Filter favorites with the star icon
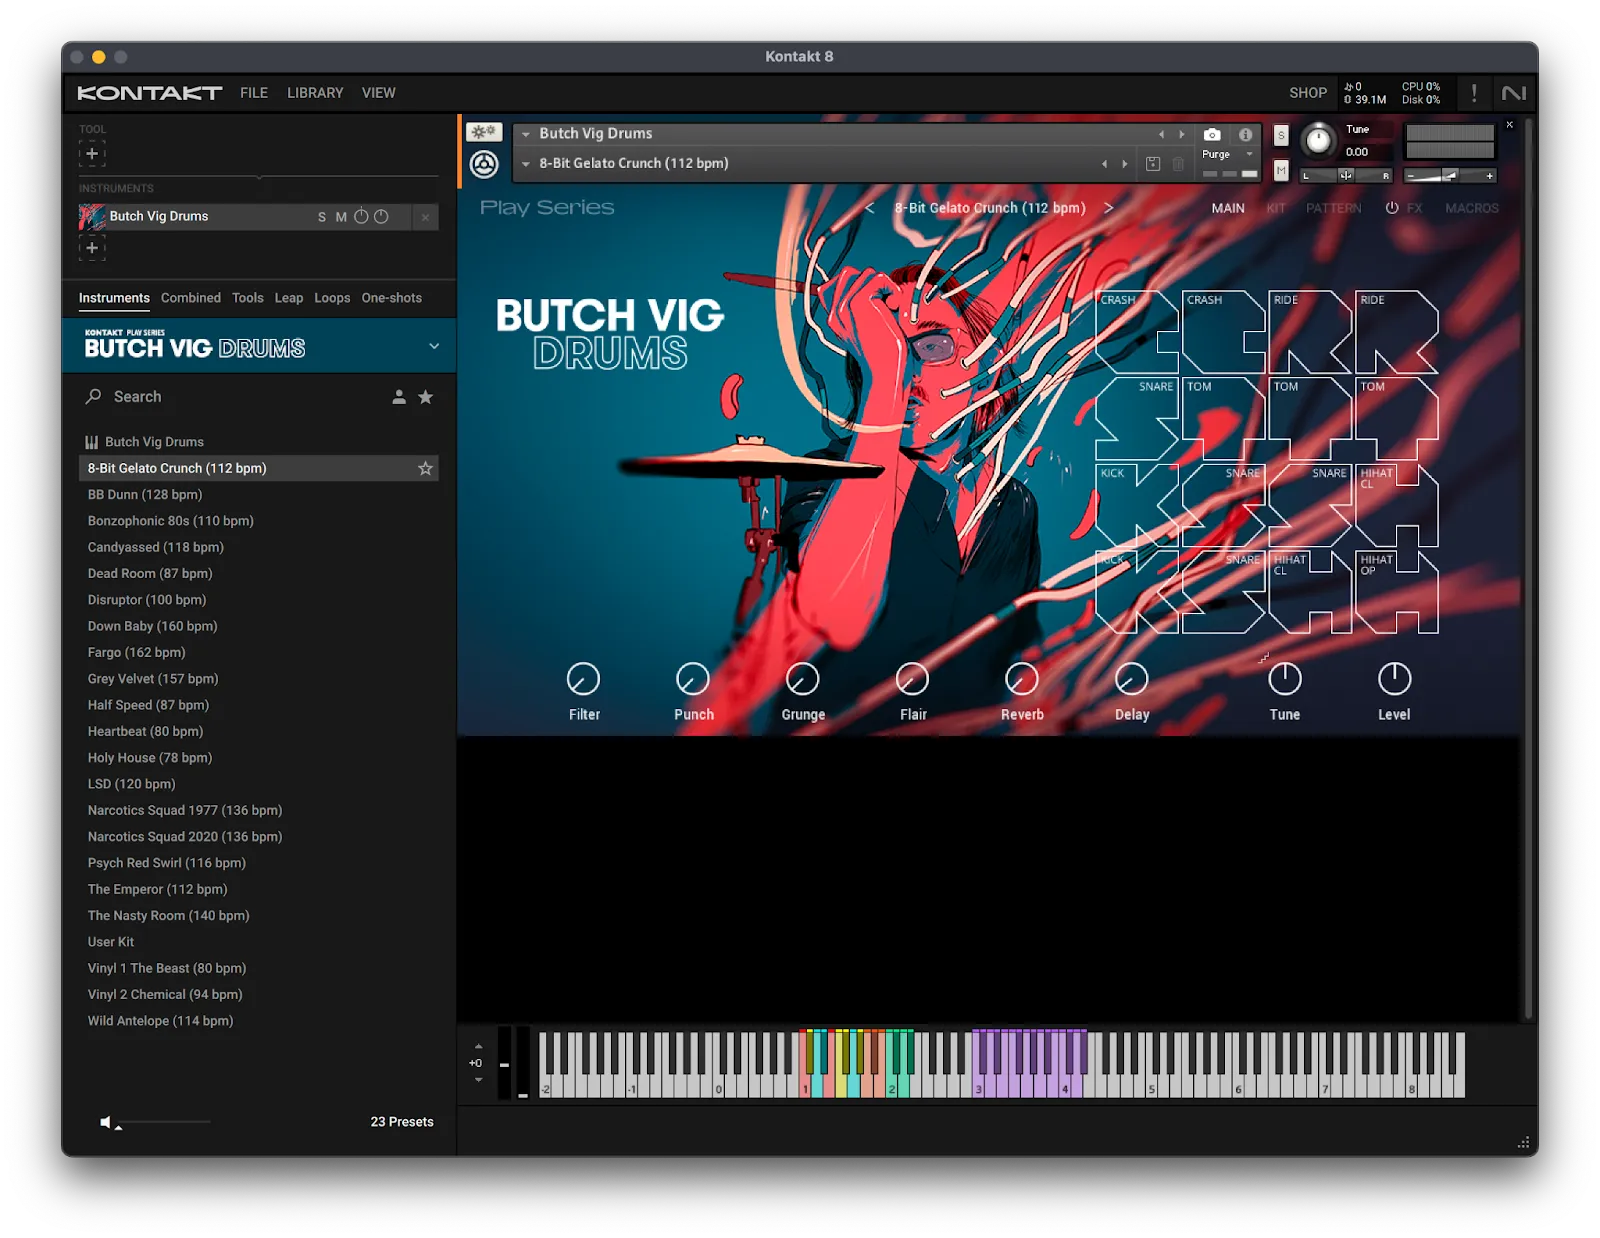This screenshot has height=1238, width=1600. (425, 397)
